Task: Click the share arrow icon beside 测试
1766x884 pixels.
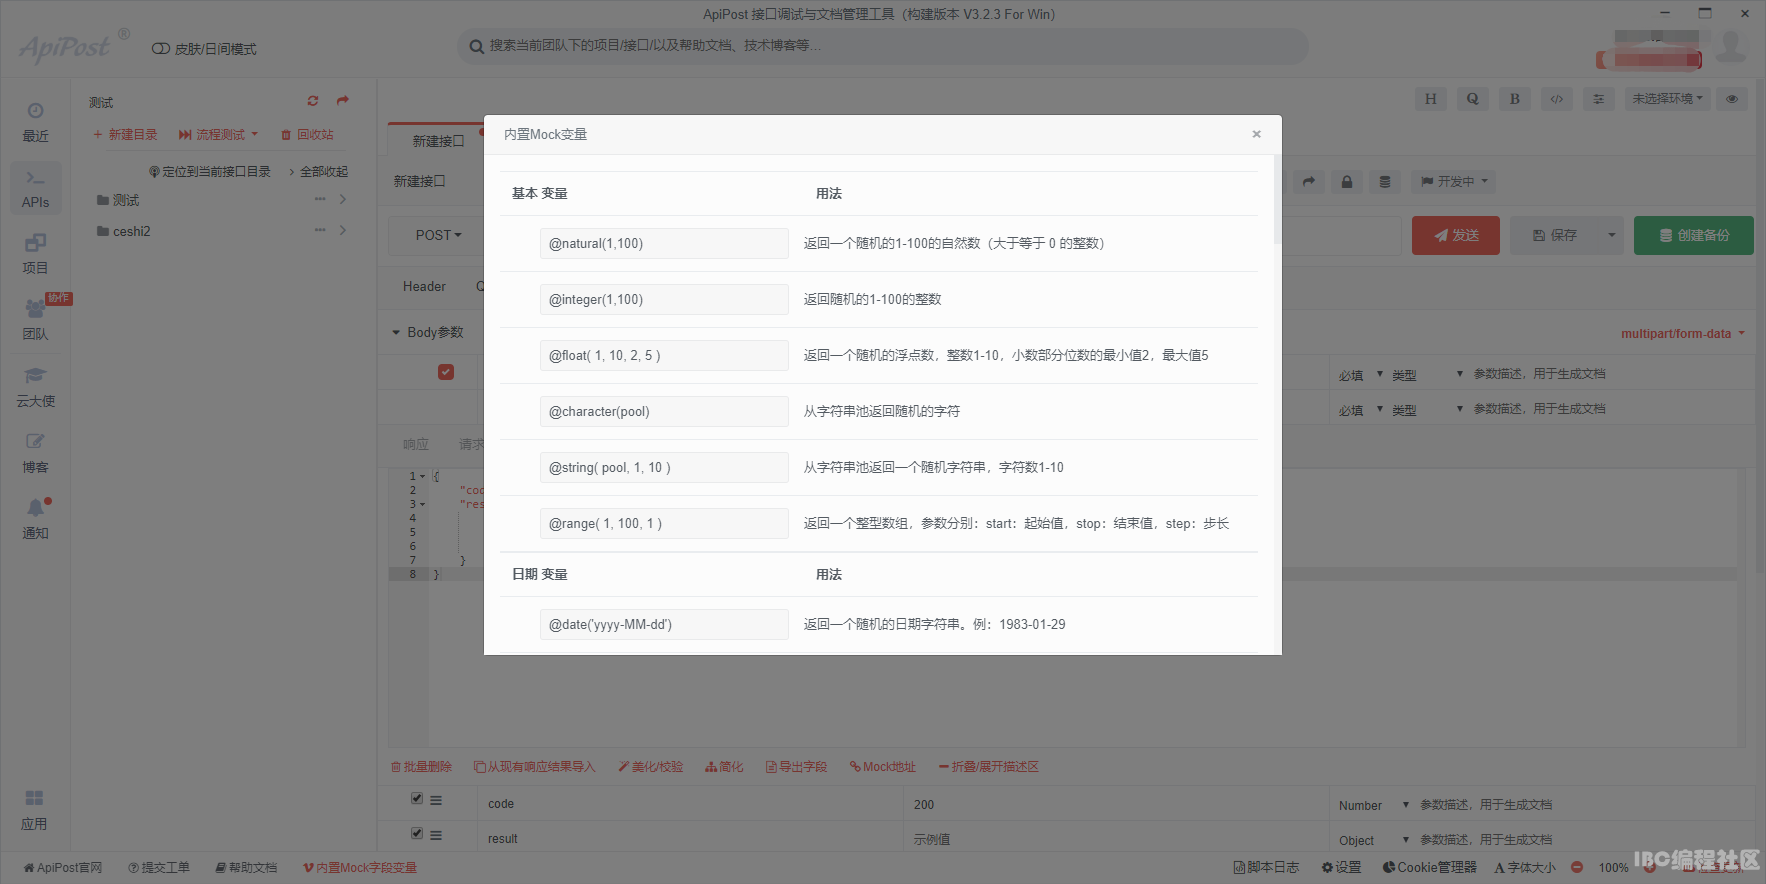Action: pyautogui.click(x=343, y=101)
